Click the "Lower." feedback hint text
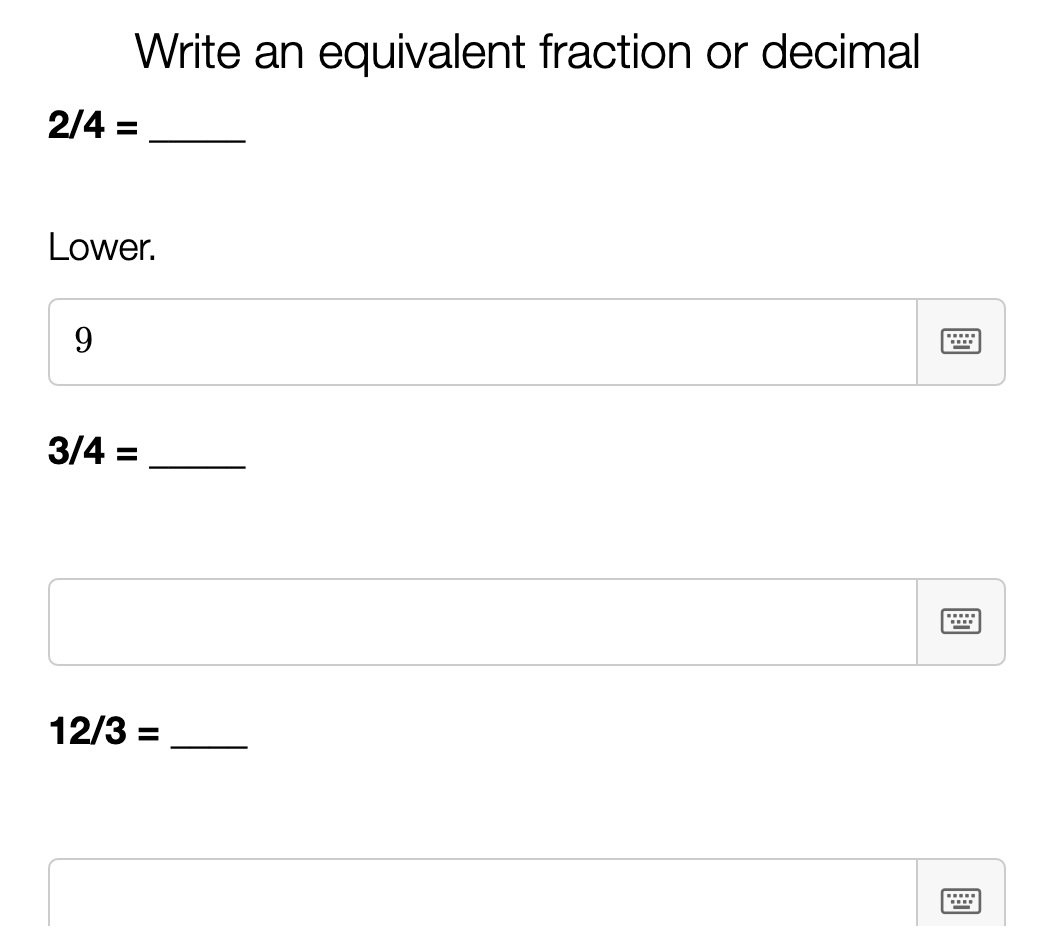 coord(102,248)
